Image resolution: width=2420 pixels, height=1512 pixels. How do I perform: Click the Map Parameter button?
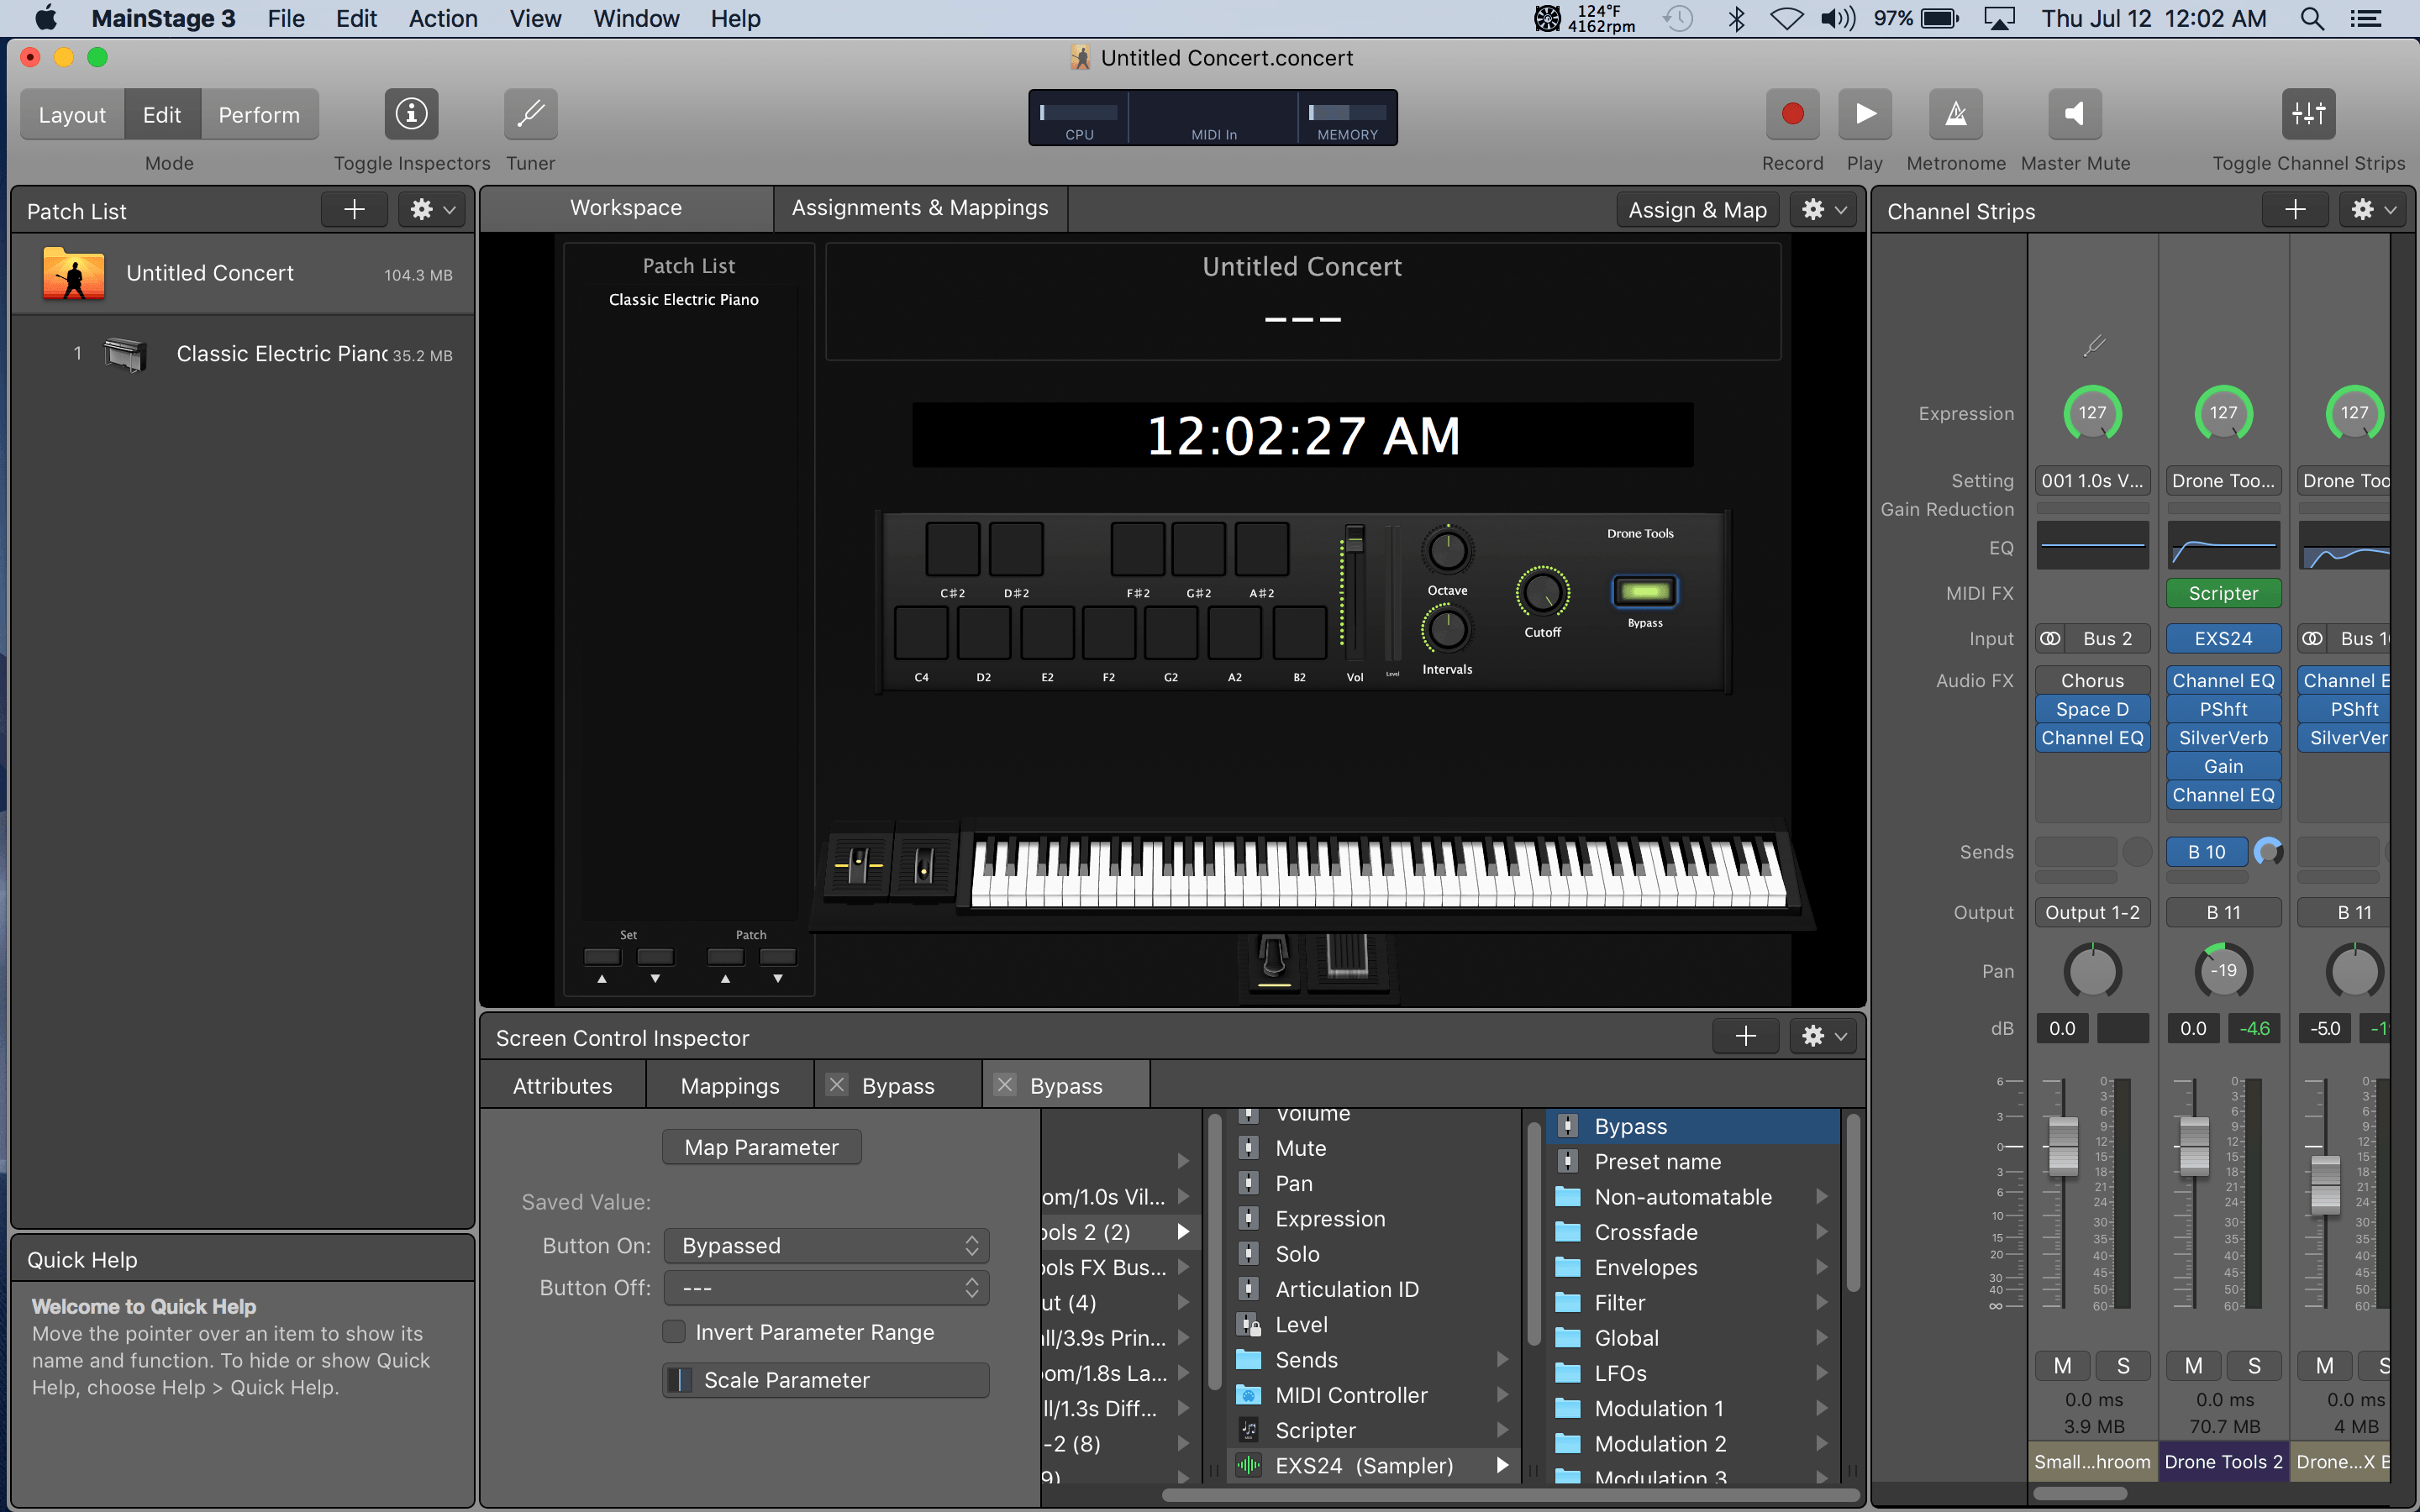point(761,1147)
